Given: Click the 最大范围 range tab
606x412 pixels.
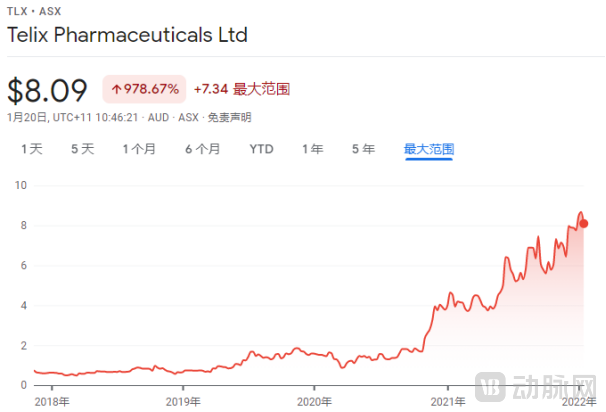Looking at the screenshot, I should [x=429, y=150].
